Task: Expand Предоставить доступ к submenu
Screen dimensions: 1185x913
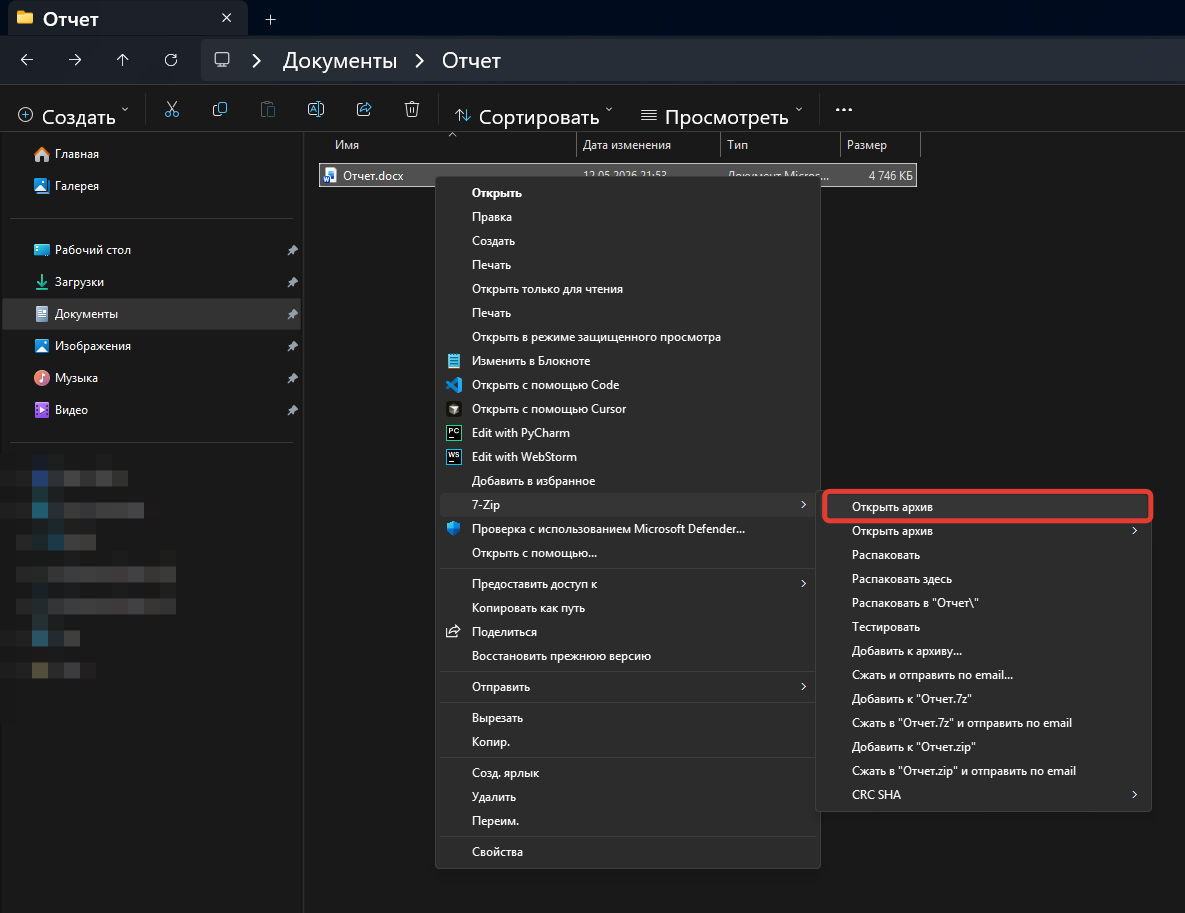Action: coord(627,583)
